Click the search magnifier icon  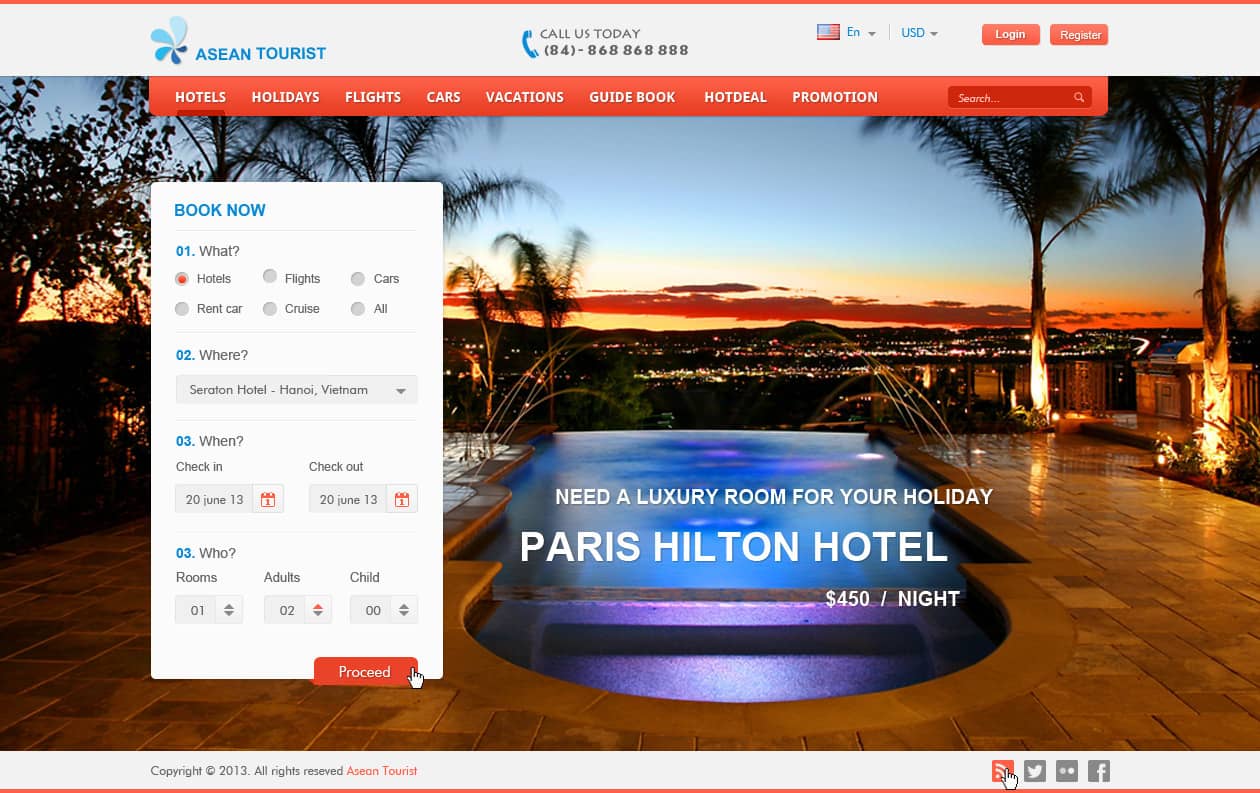click(x=1079, y=97)
